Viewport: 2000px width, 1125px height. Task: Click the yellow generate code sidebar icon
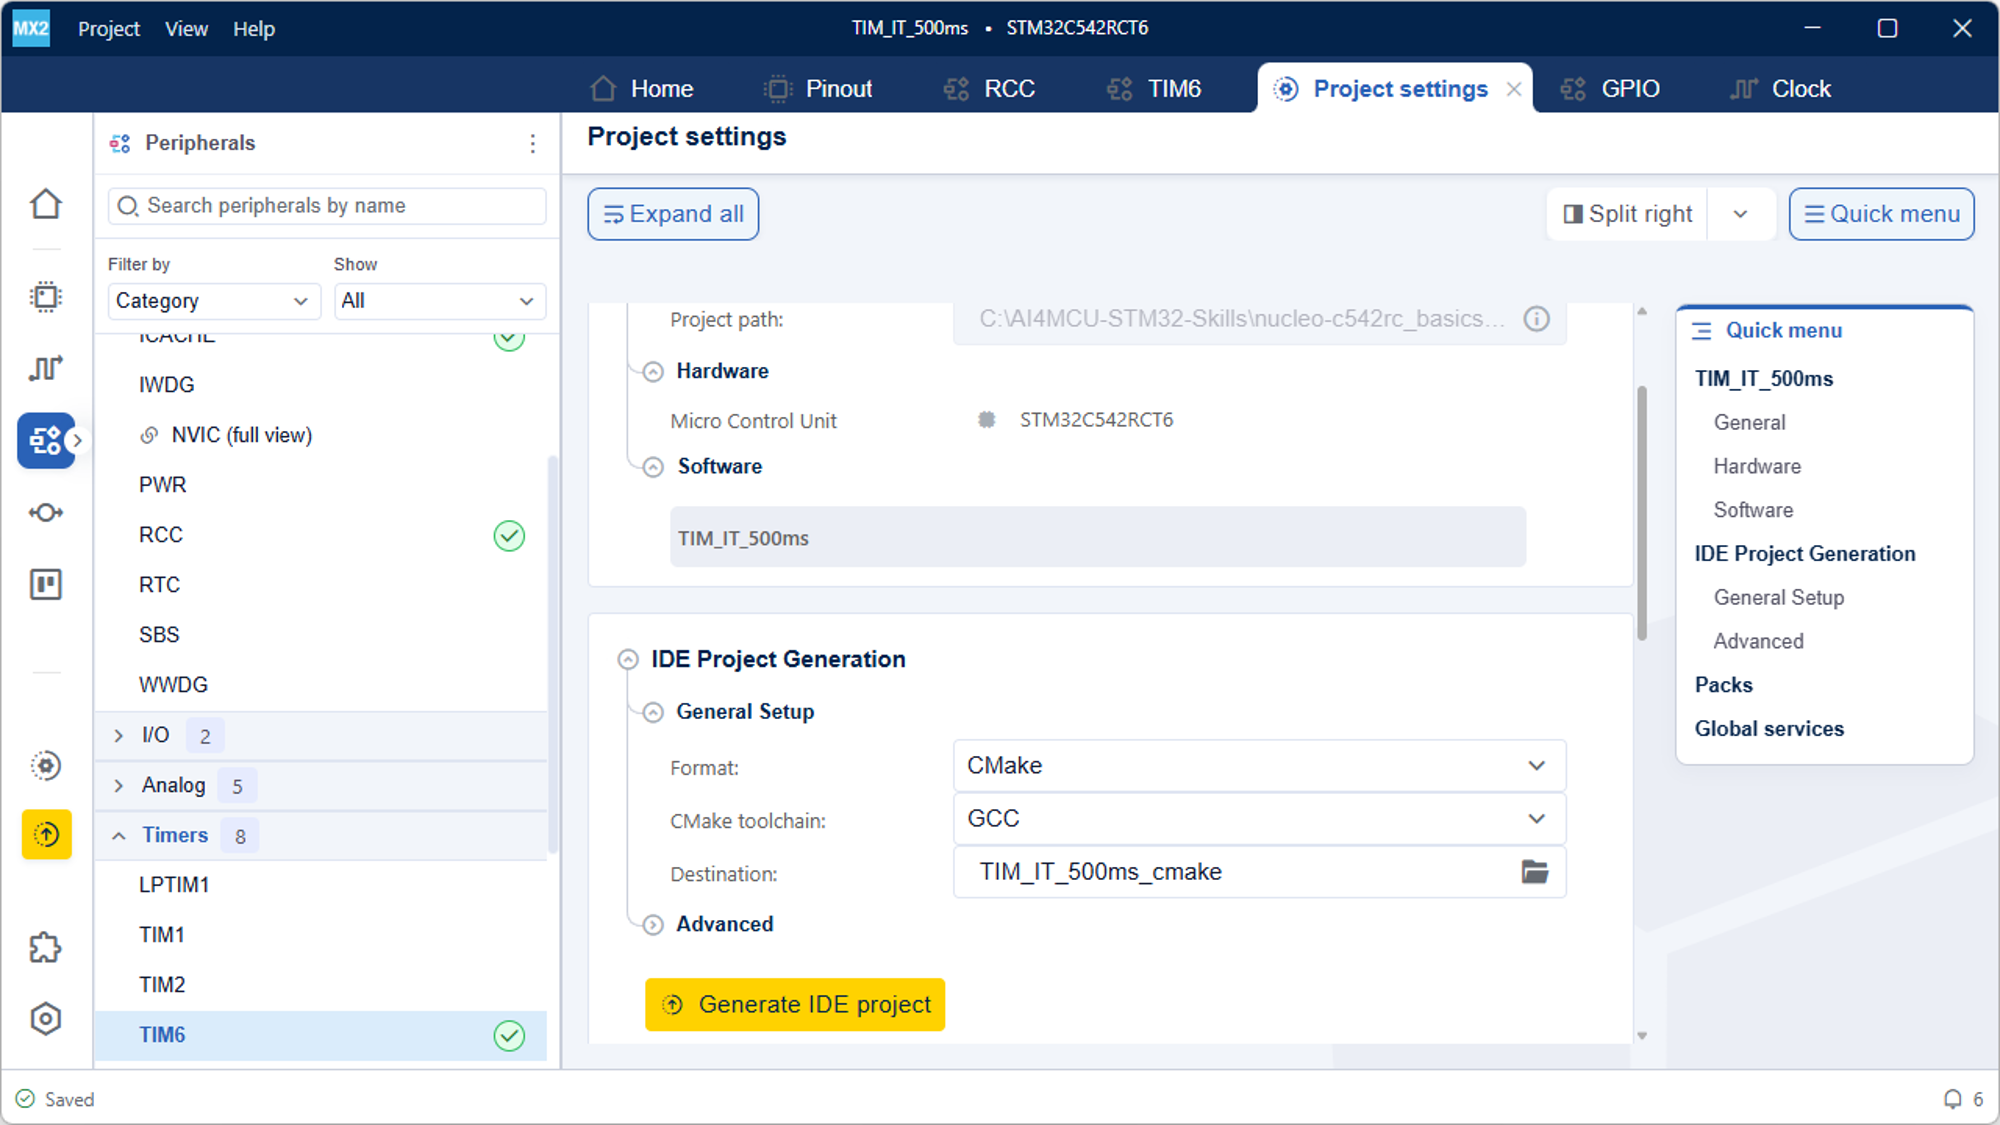click(x=46, y=834)
